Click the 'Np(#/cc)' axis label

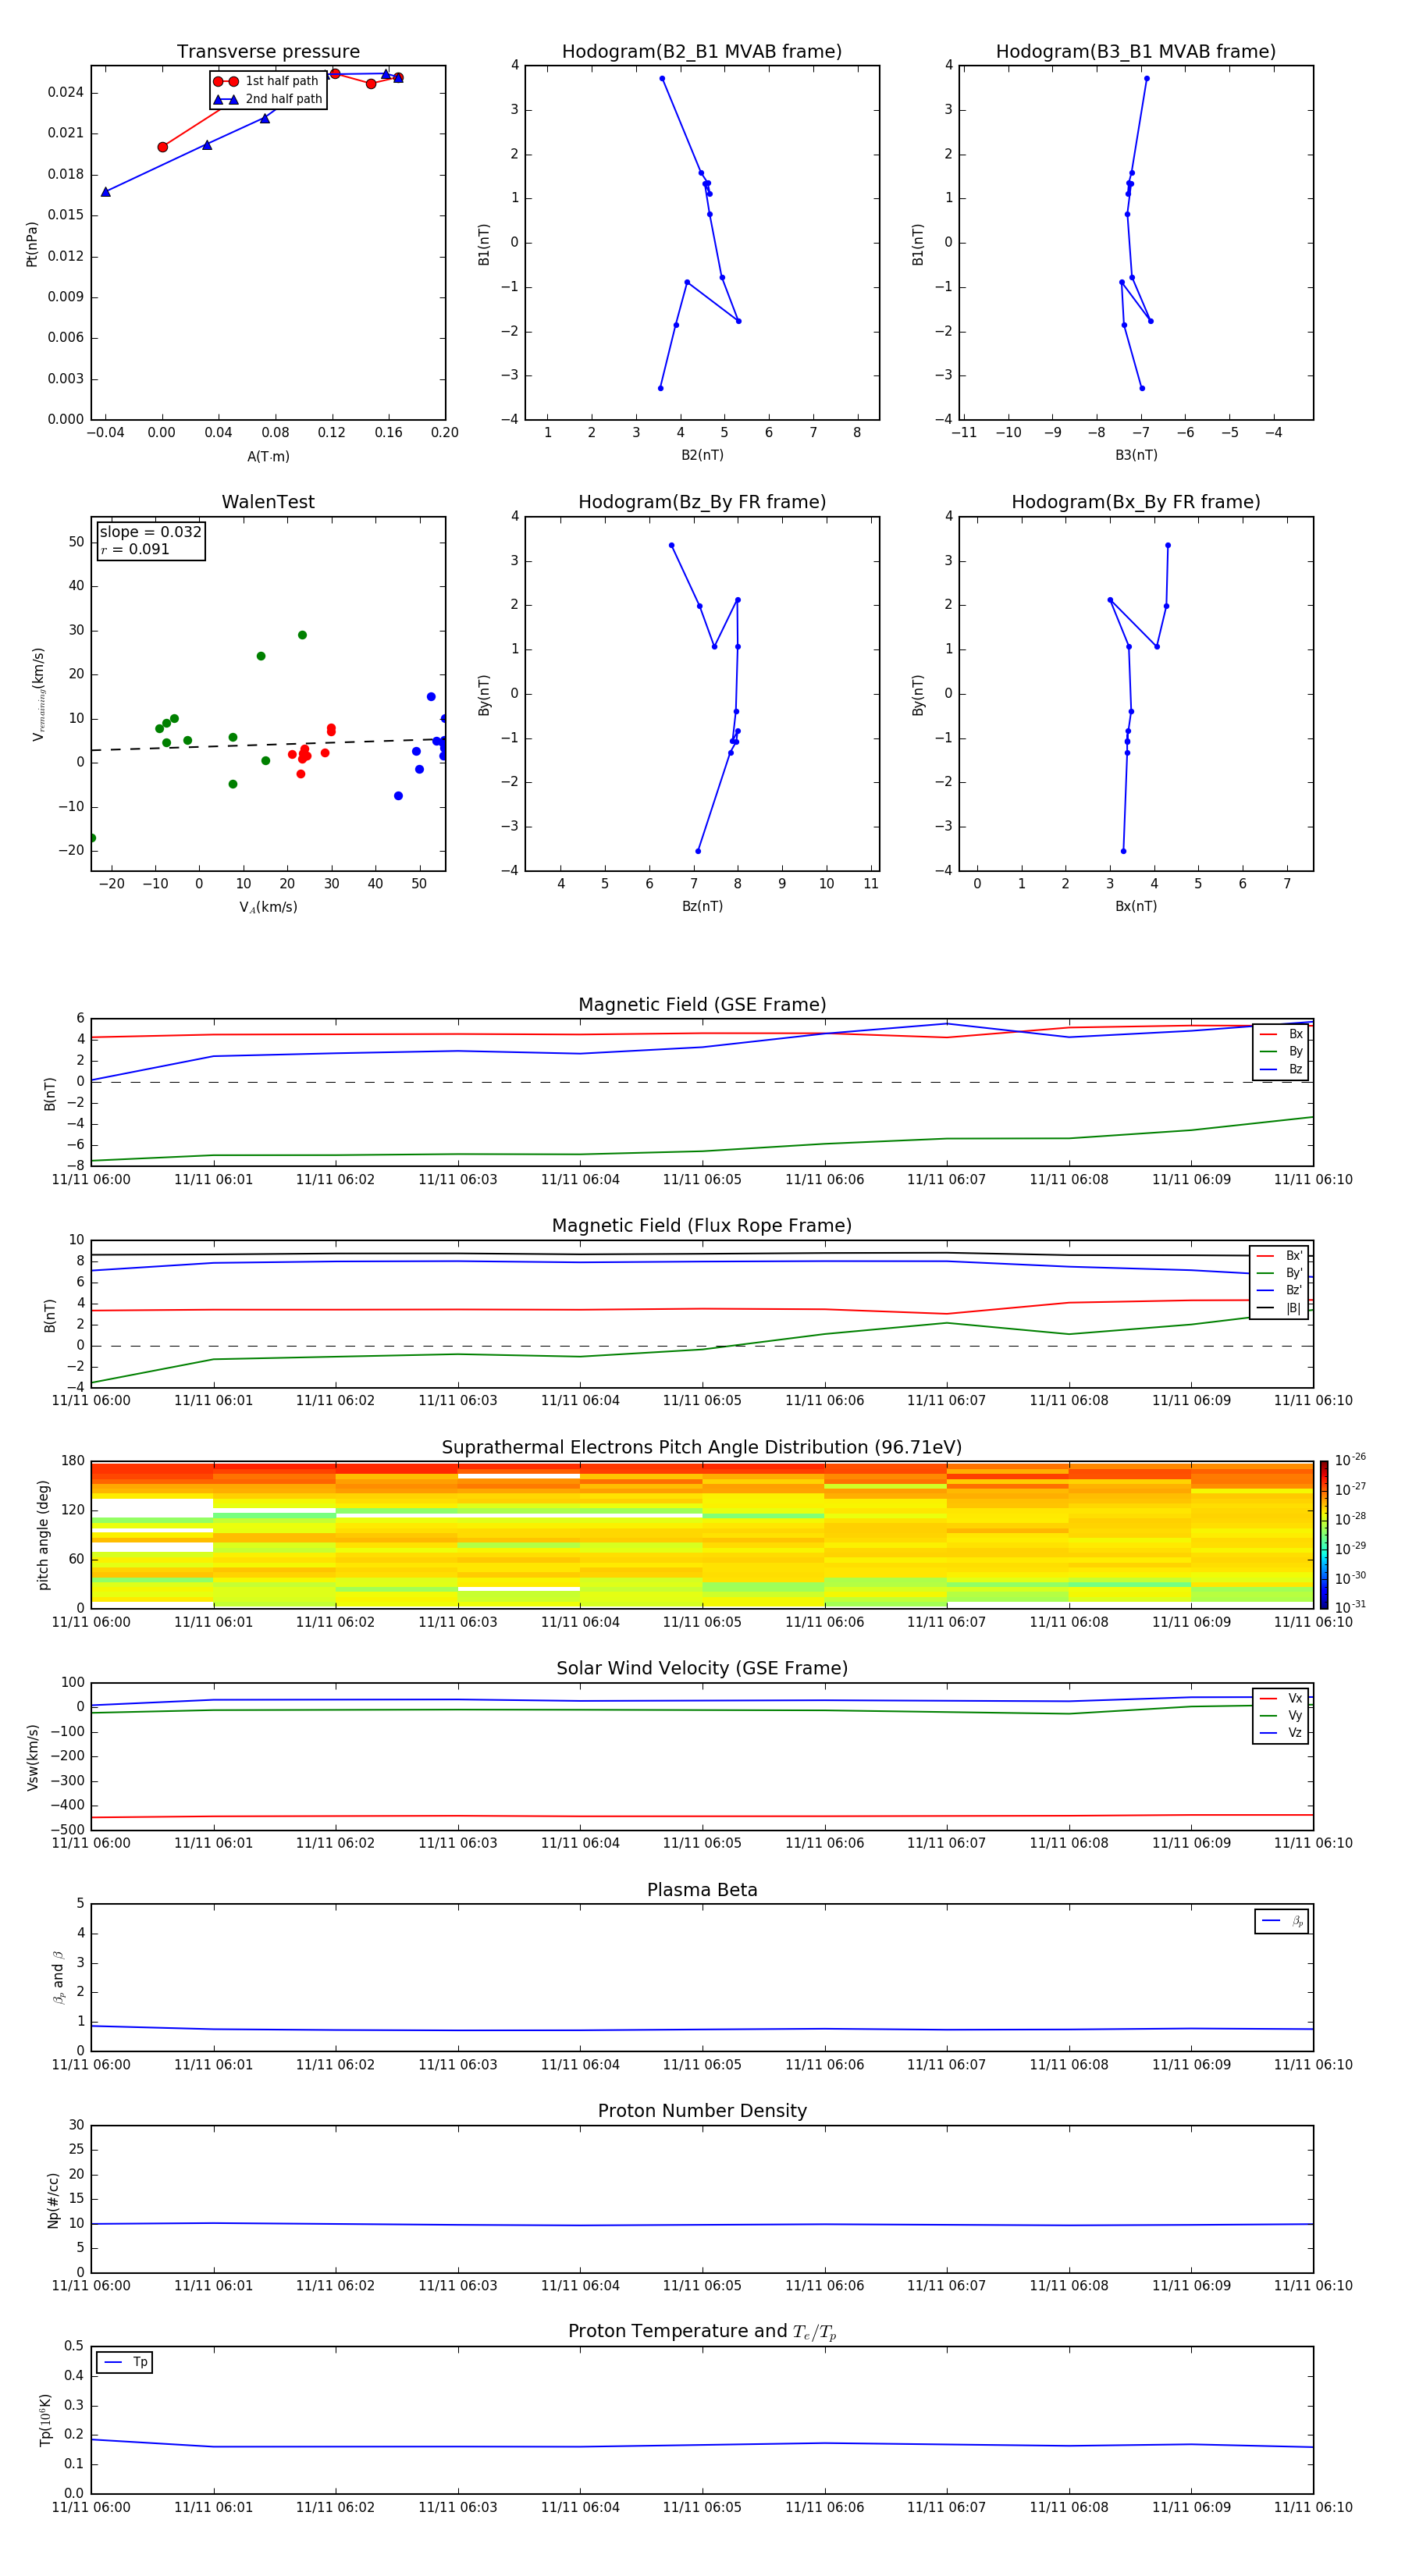point(53,2199)
